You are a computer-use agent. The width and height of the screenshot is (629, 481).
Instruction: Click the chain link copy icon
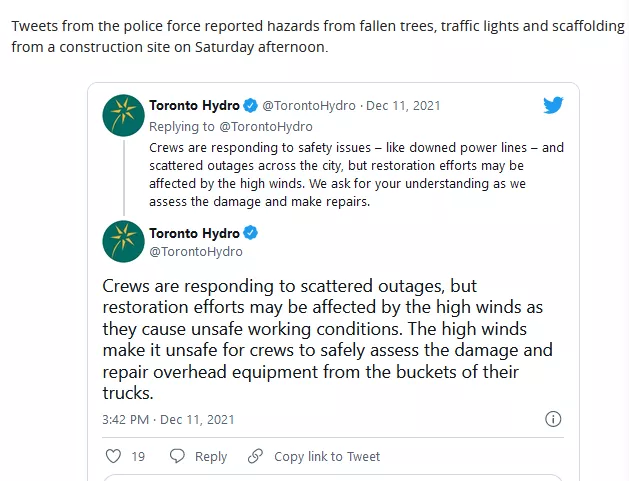click(255, 456)
